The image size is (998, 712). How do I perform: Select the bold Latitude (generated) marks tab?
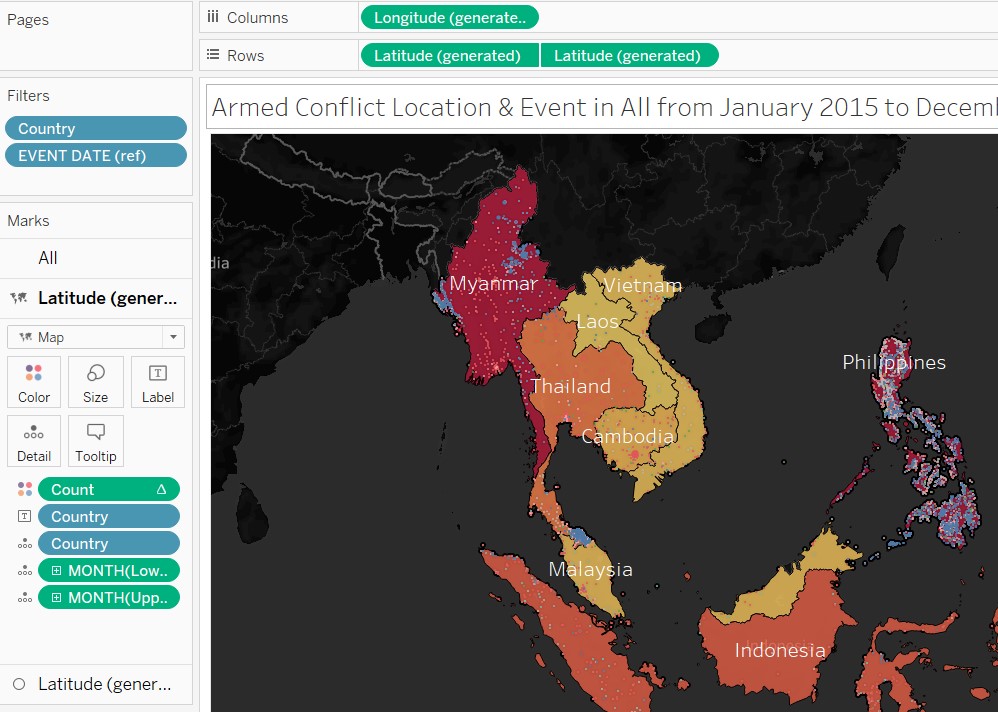click(x=106, y=298)
